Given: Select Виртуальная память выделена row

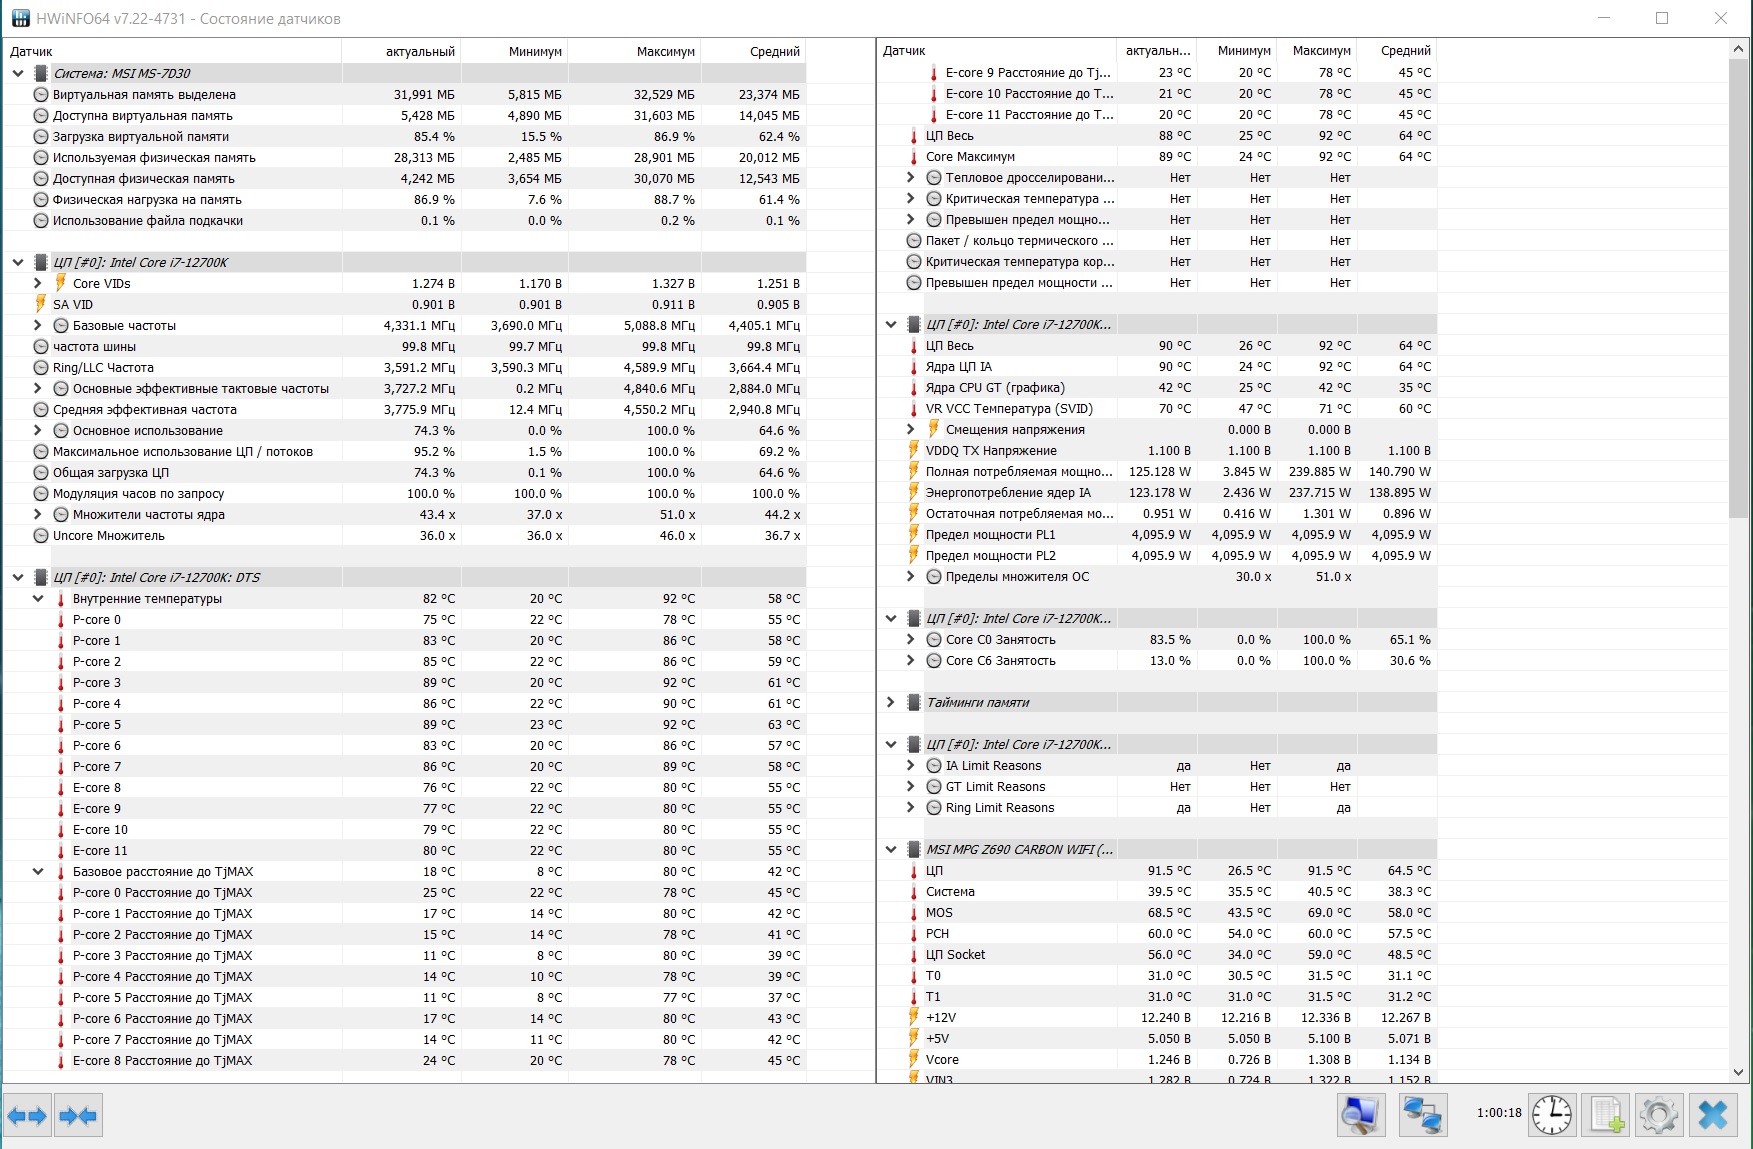Looking at the screenshot, I should (x=404, y=94).
